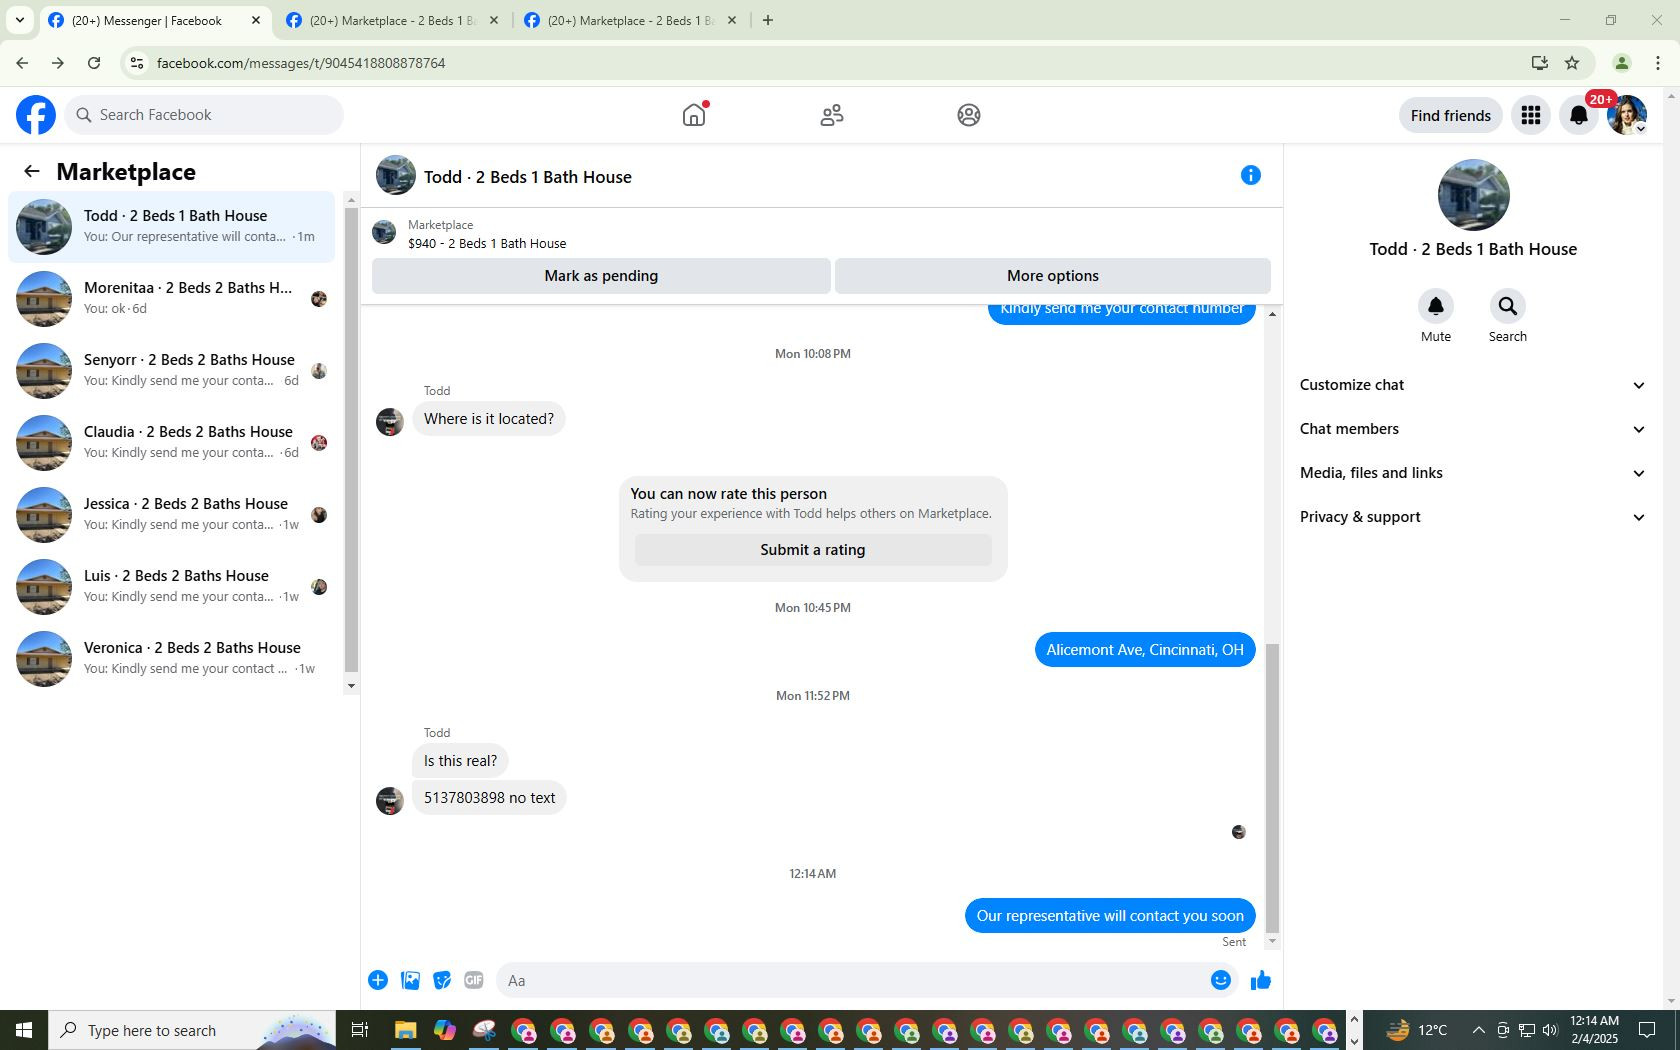Viewport: 1680px width, 1050px height.
Task: Open the volume control in system tray
Action: 1550,1030
